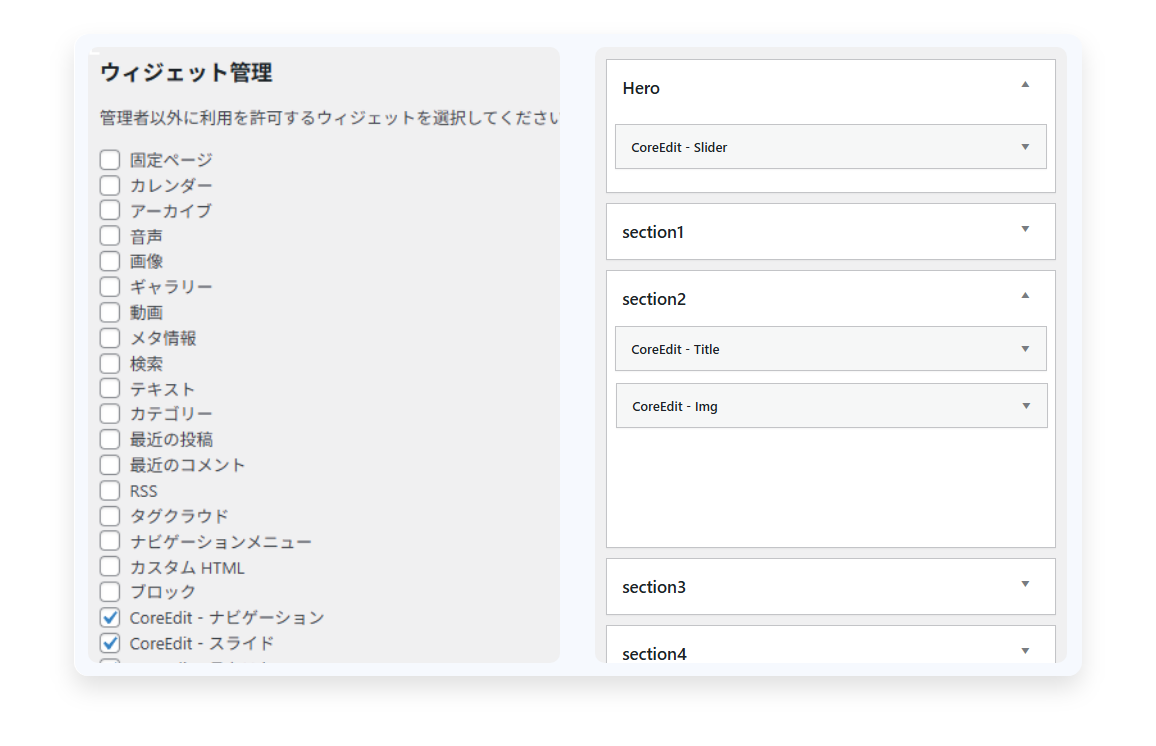This screenshot has width=1156, height=746.
Task: Collapse the Hero panel
Action: point(1024,87)
